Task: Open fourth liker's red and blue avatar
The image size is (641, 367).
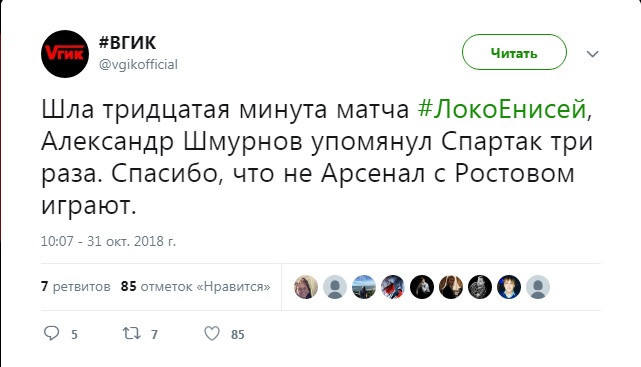Action: coord(393,287)
